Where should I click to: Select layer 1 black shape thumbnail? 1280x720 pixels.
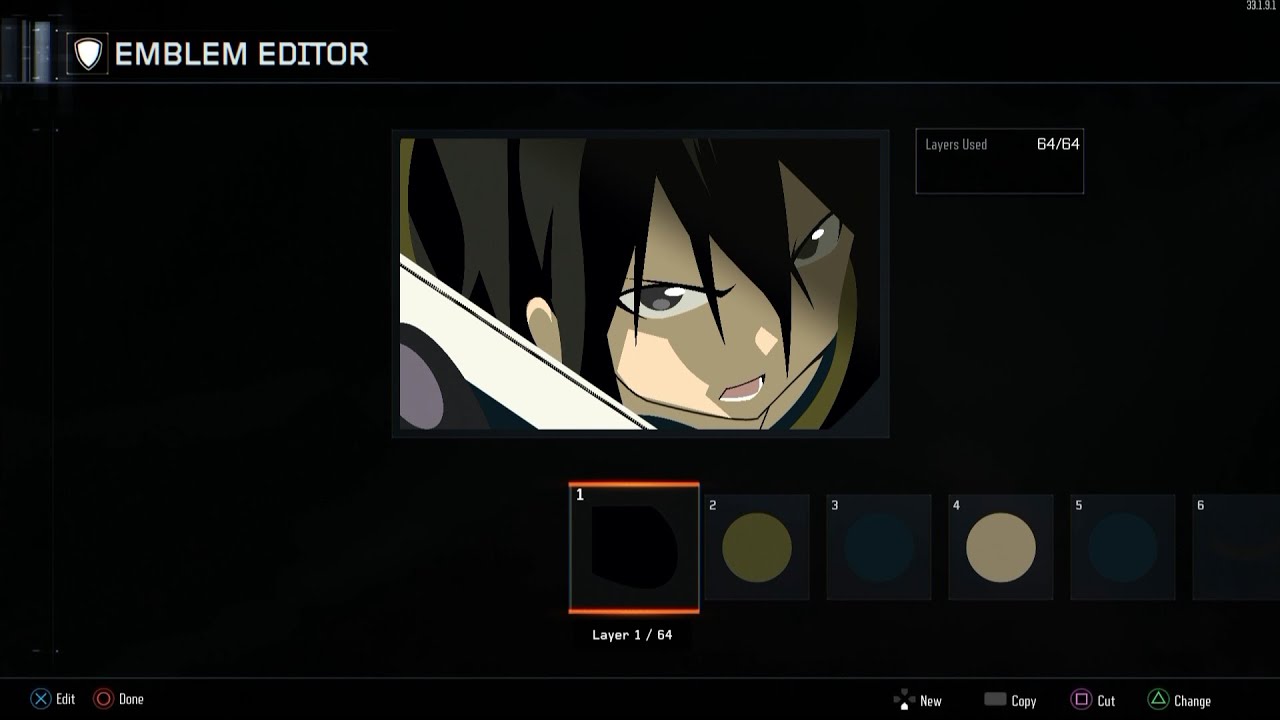(x=634, y=548)
